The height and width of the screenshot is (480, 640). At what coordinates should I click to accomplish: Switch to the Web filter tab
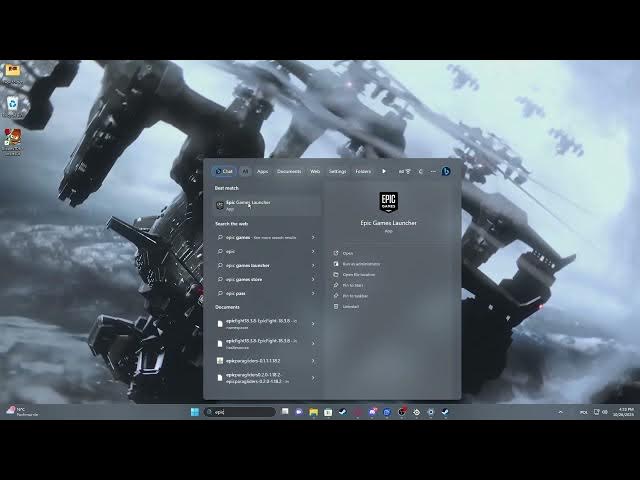(x=315, y=171)
